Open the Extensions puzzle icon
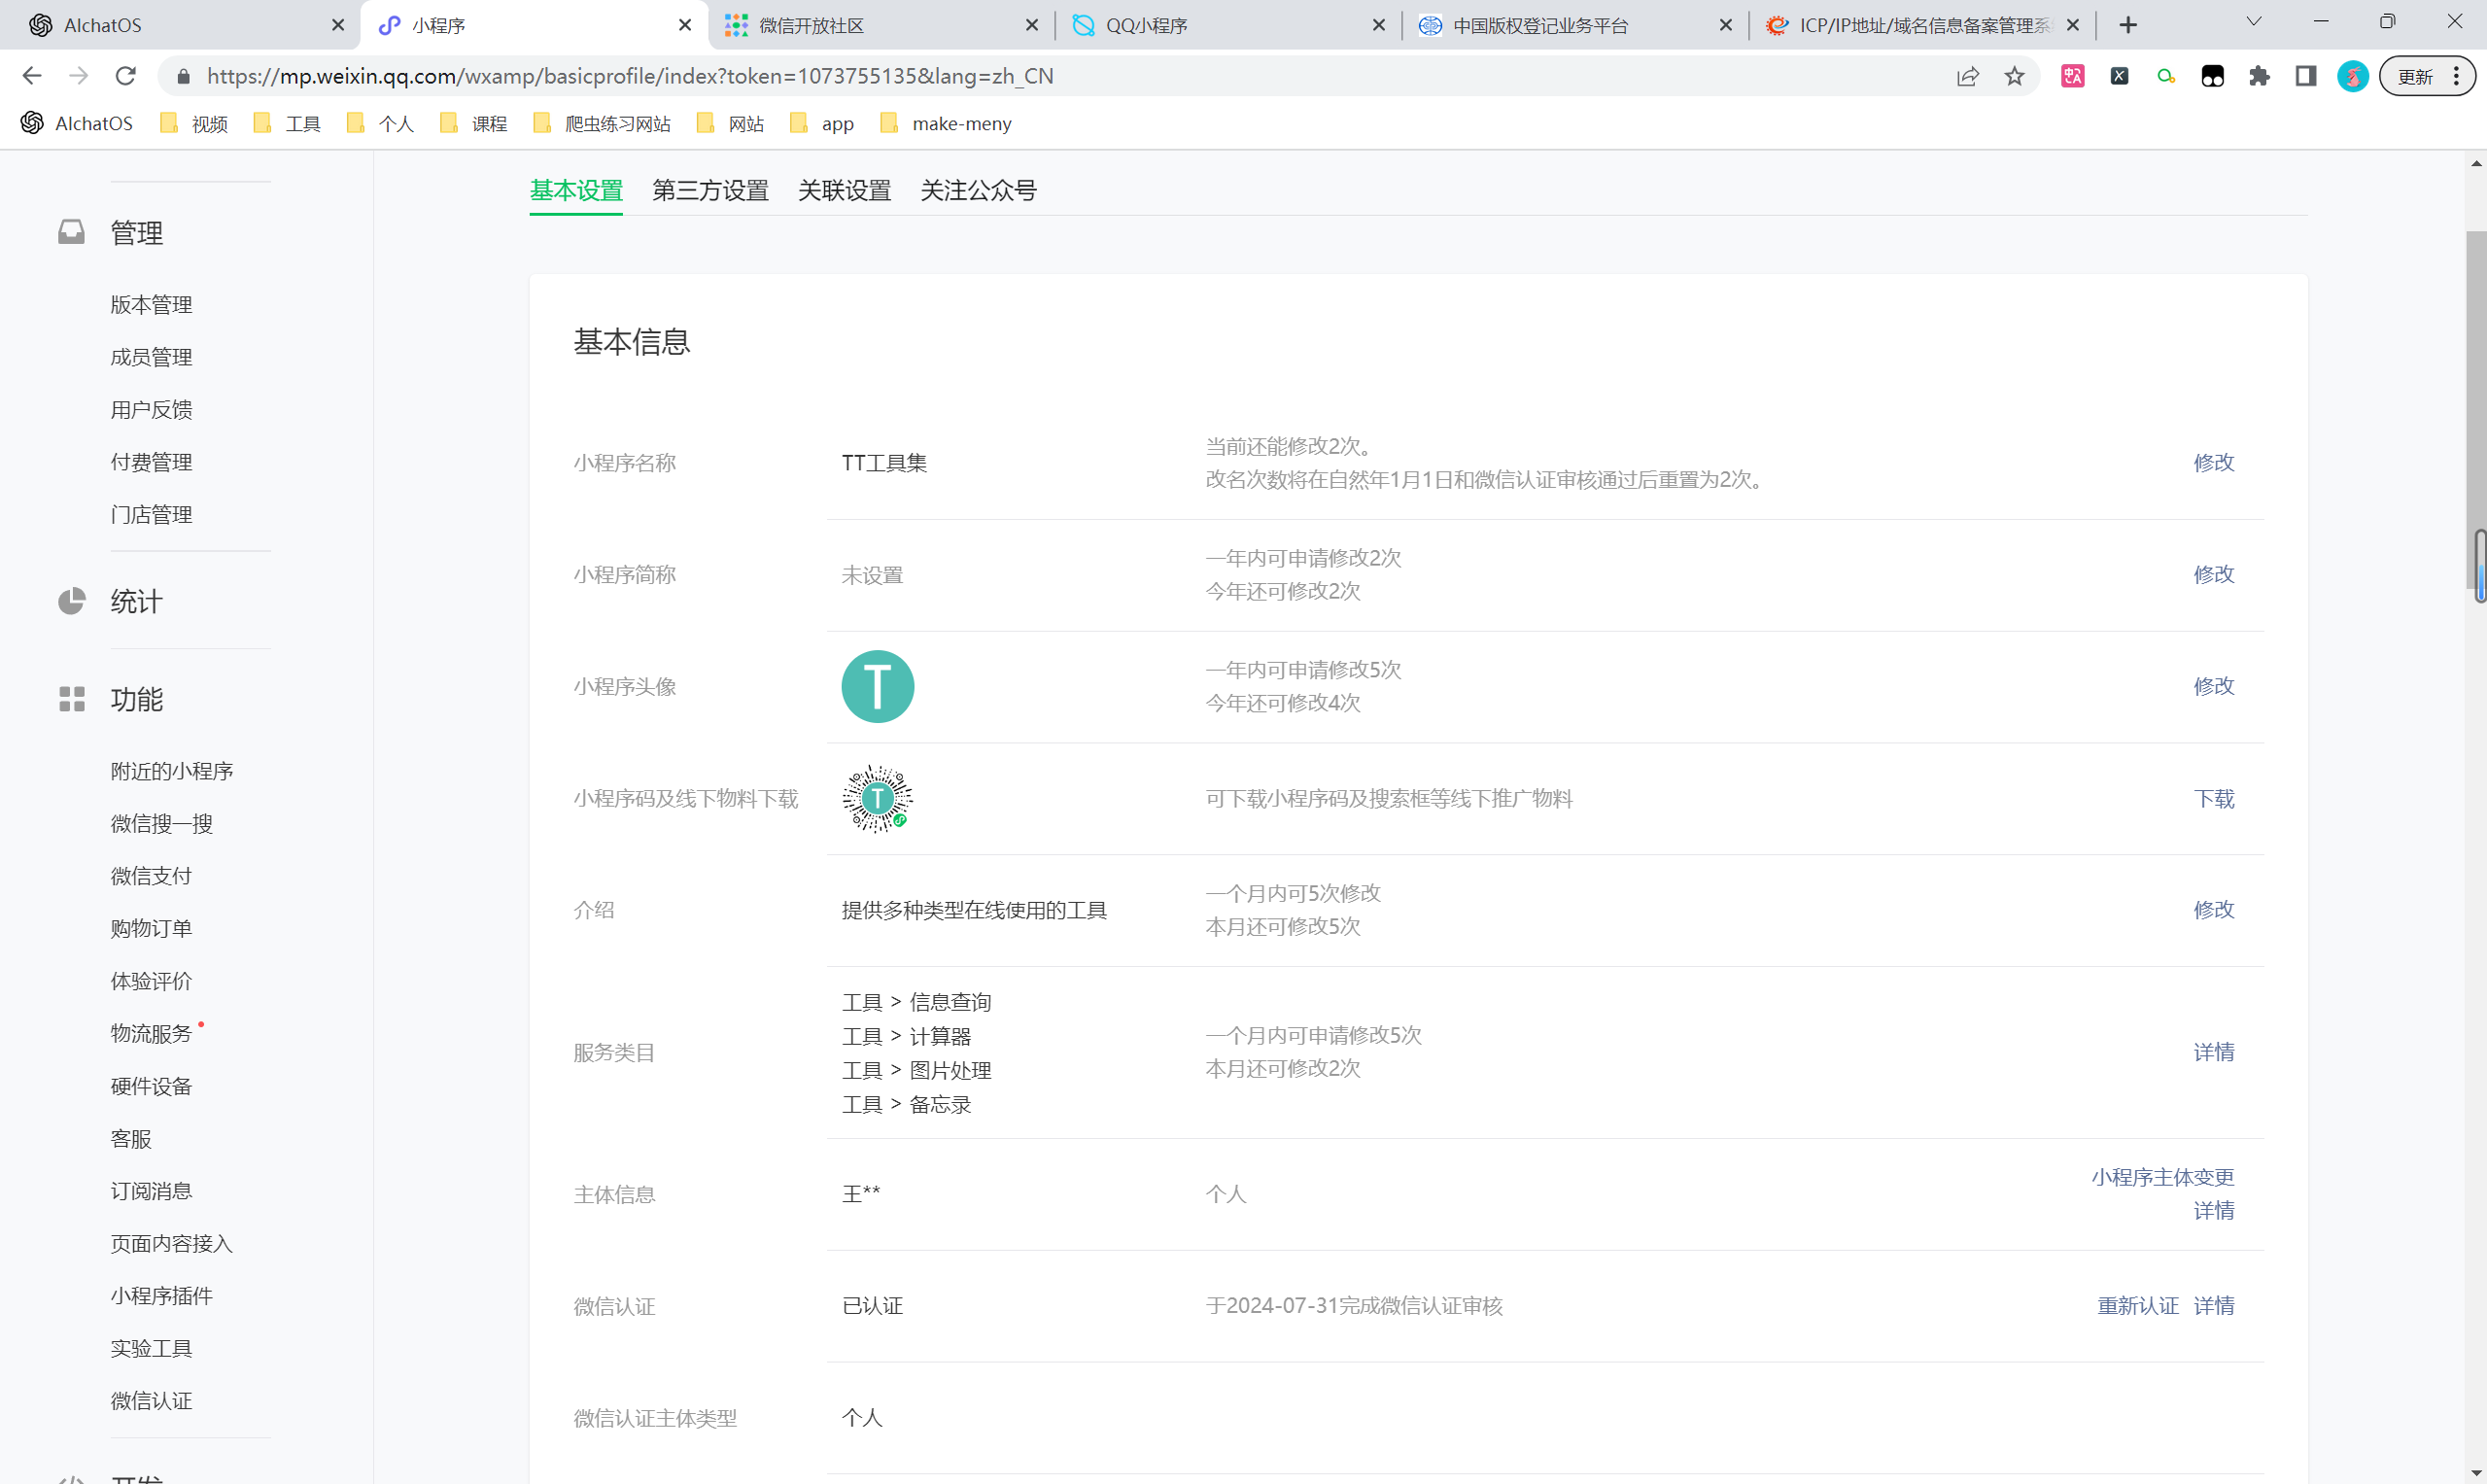The width and height of the screenshot is (2487, 1484). (x=2259, y=76)
